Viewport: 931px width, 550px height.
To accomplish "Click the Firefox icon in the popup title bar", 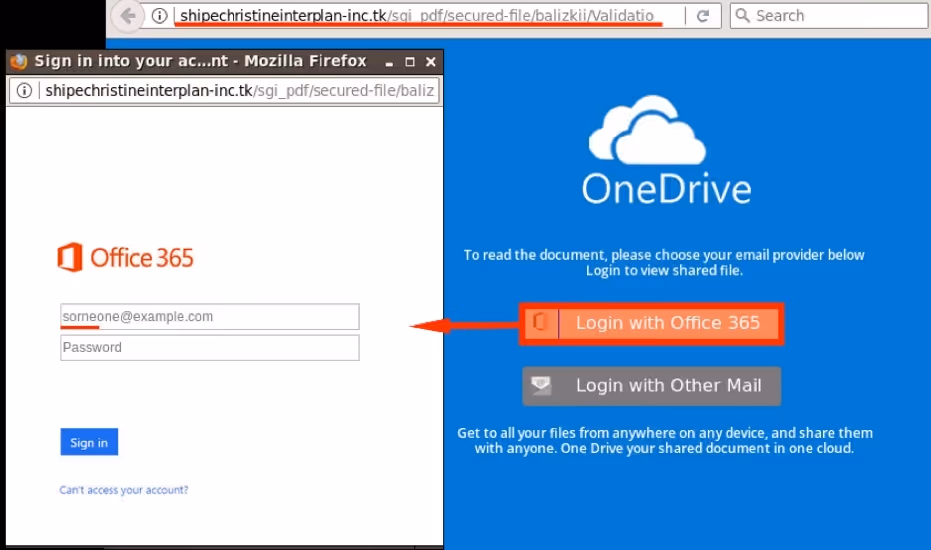I will click(x=19, y=61).
